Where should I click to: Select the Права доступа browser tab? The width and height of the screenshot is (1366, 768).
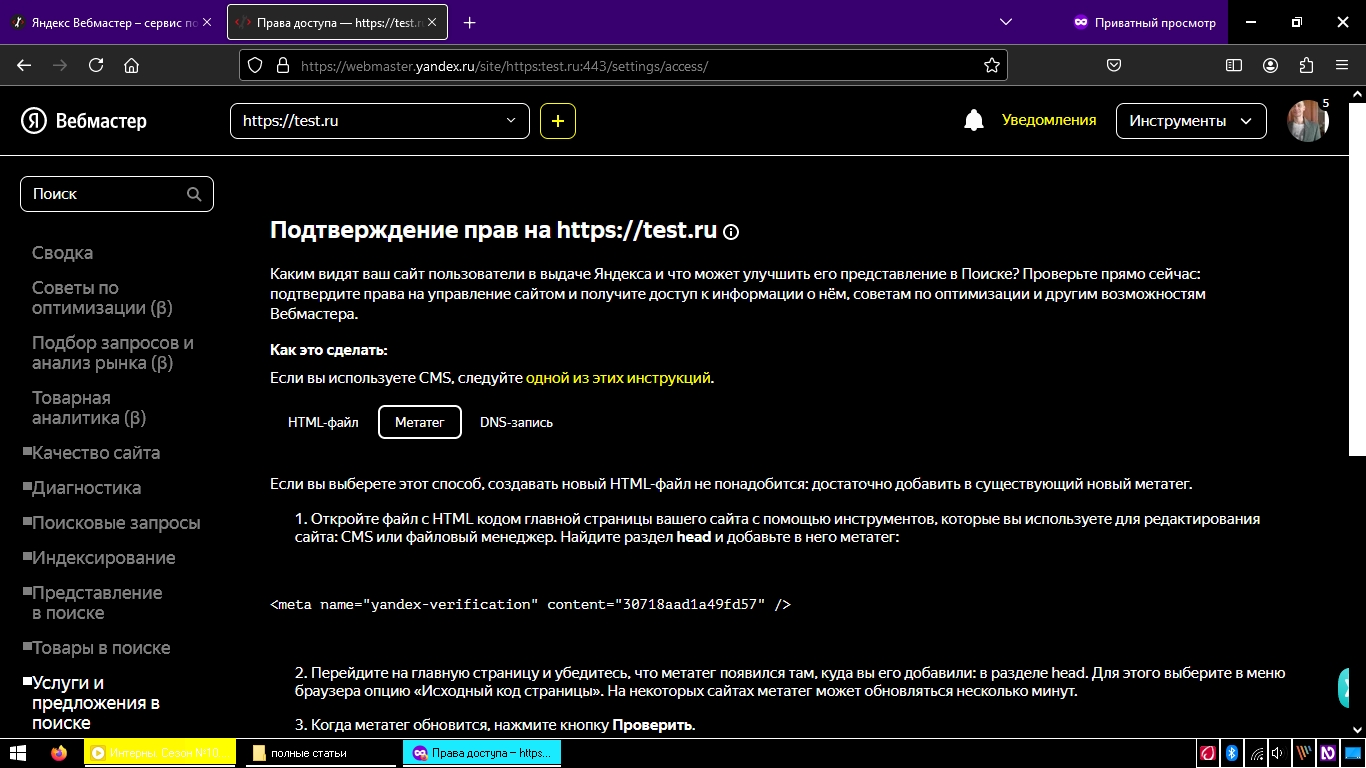(x=337, y=22)
